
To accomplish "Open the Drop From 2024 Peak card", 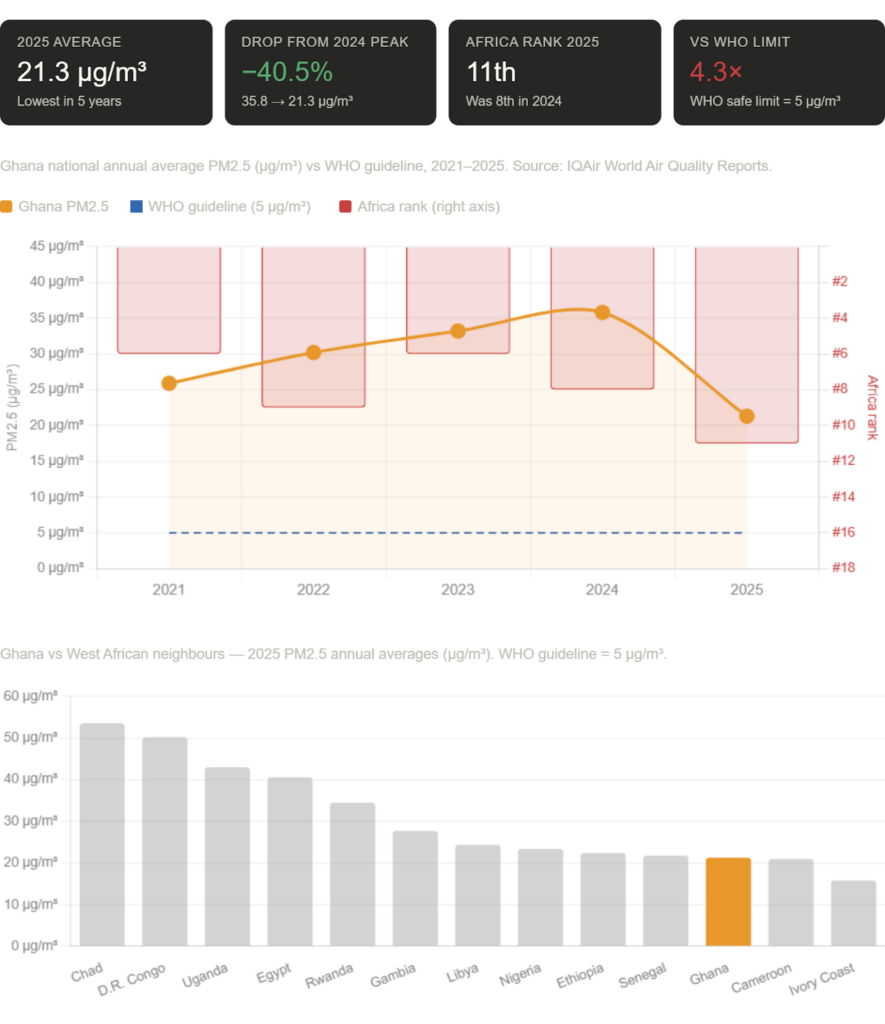I will point(330,72).
